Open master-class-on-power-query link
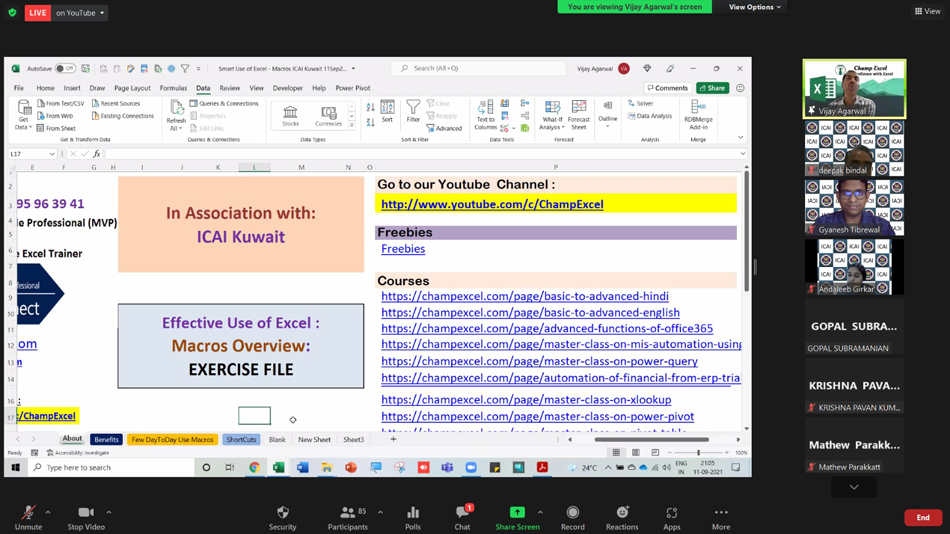This screenshot has height=534, width=950. coord(539,361)
